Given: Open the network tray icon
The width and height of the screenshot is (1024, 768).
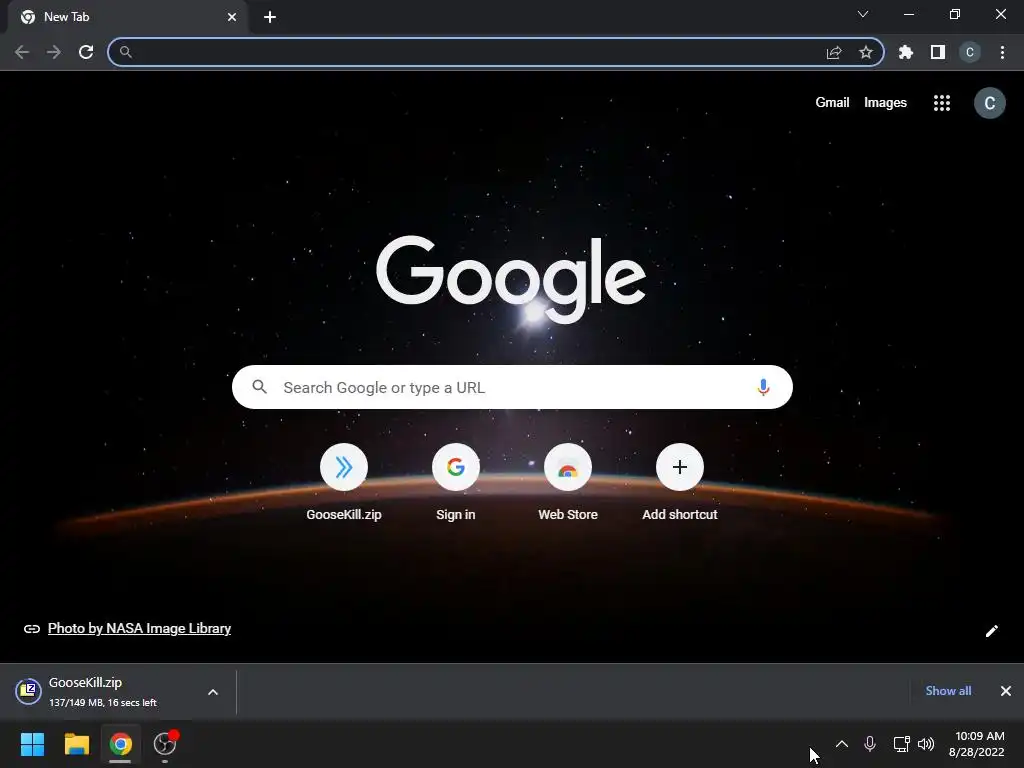Looking at the screenshot, I should pos(901,744).
